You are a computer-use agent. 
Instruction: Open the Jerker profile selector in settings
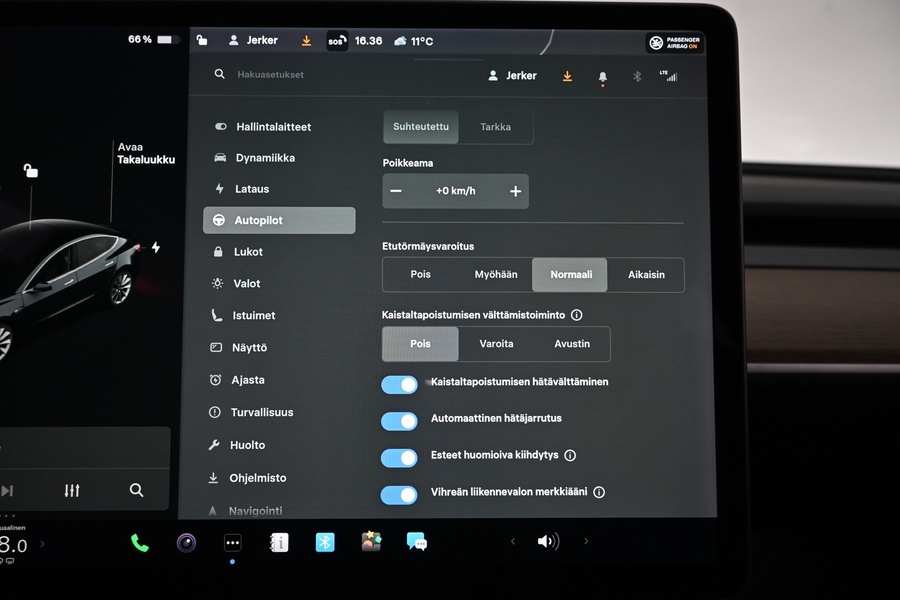click(x=512, y=76)
